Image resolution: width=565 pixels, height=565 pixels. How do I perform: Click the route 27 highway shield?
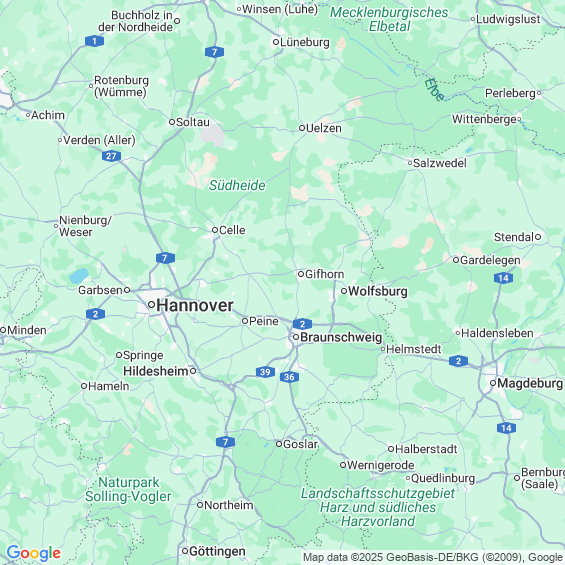pos(111,156)
